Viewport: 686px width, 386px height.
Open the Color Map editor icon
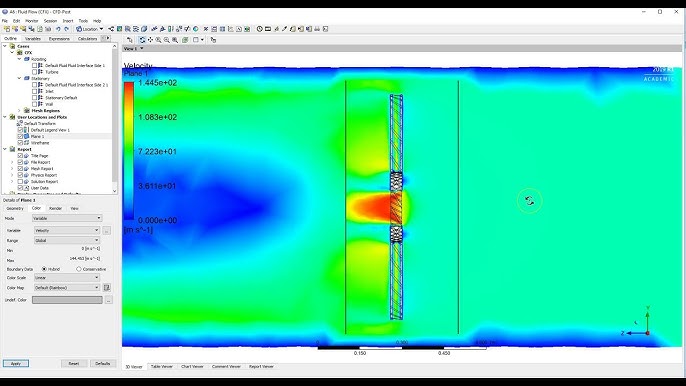click(x=106, y=288)
